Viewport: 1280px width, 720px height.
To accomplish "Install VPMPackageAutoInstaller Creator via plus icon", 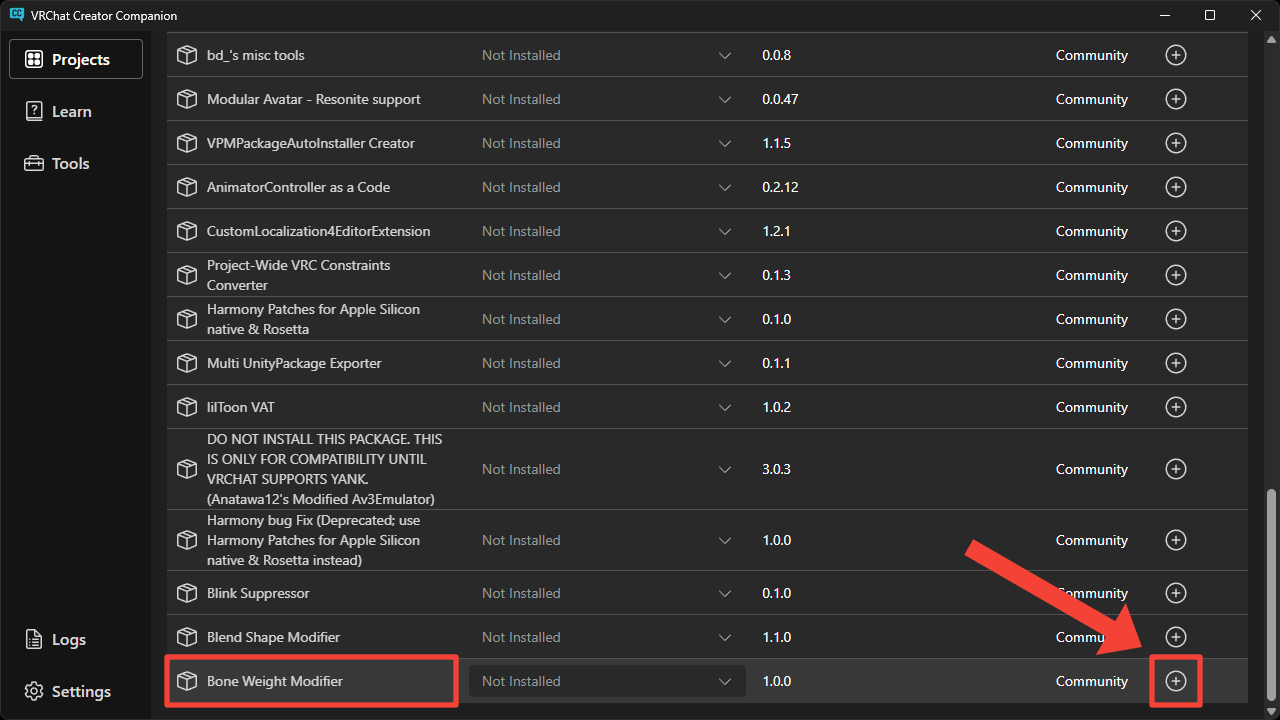I will pyautogui.click(x=1176, y=143).
